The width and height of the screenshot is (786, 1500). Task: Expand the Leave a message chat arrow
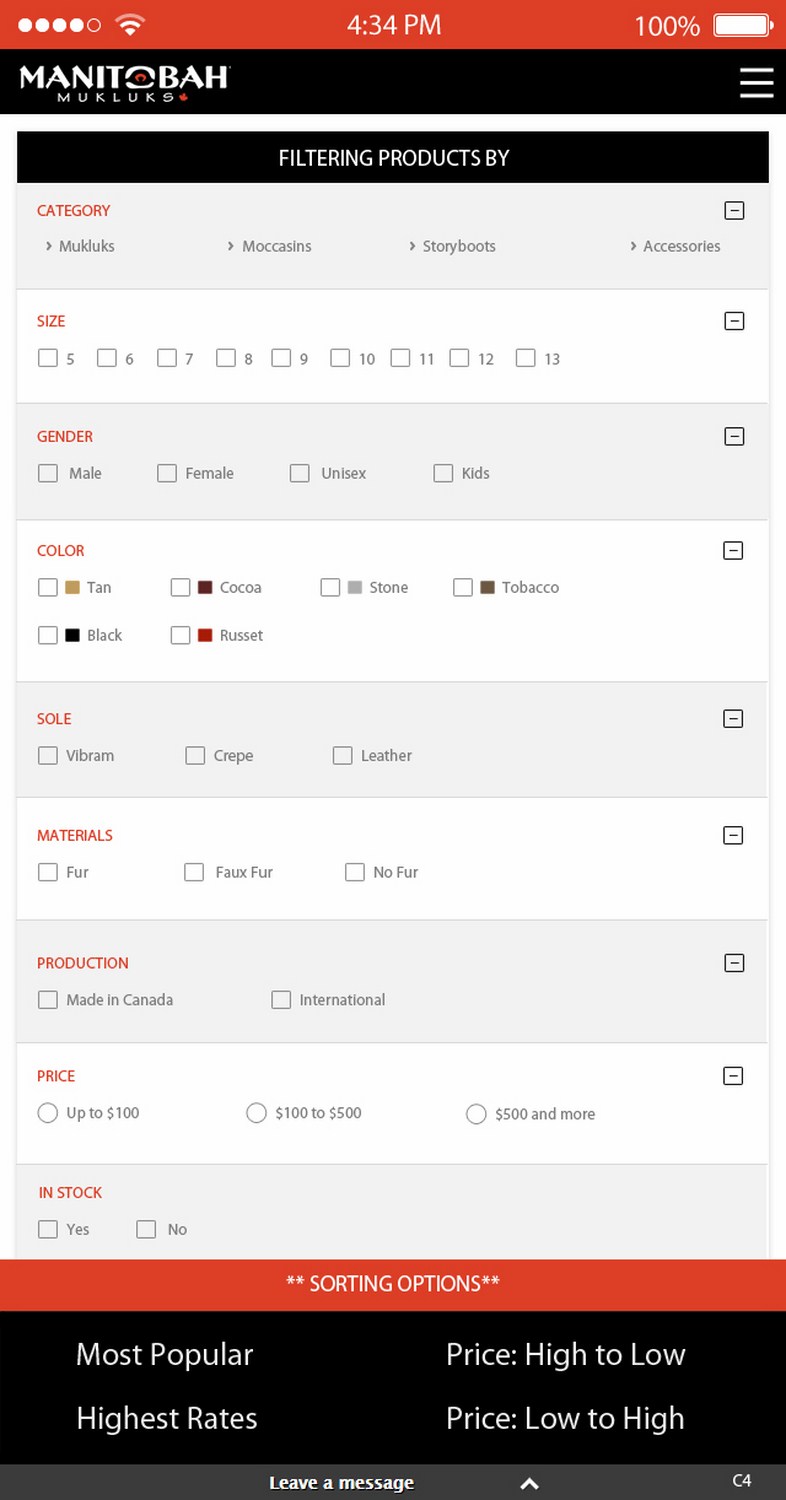(530, 1483)
